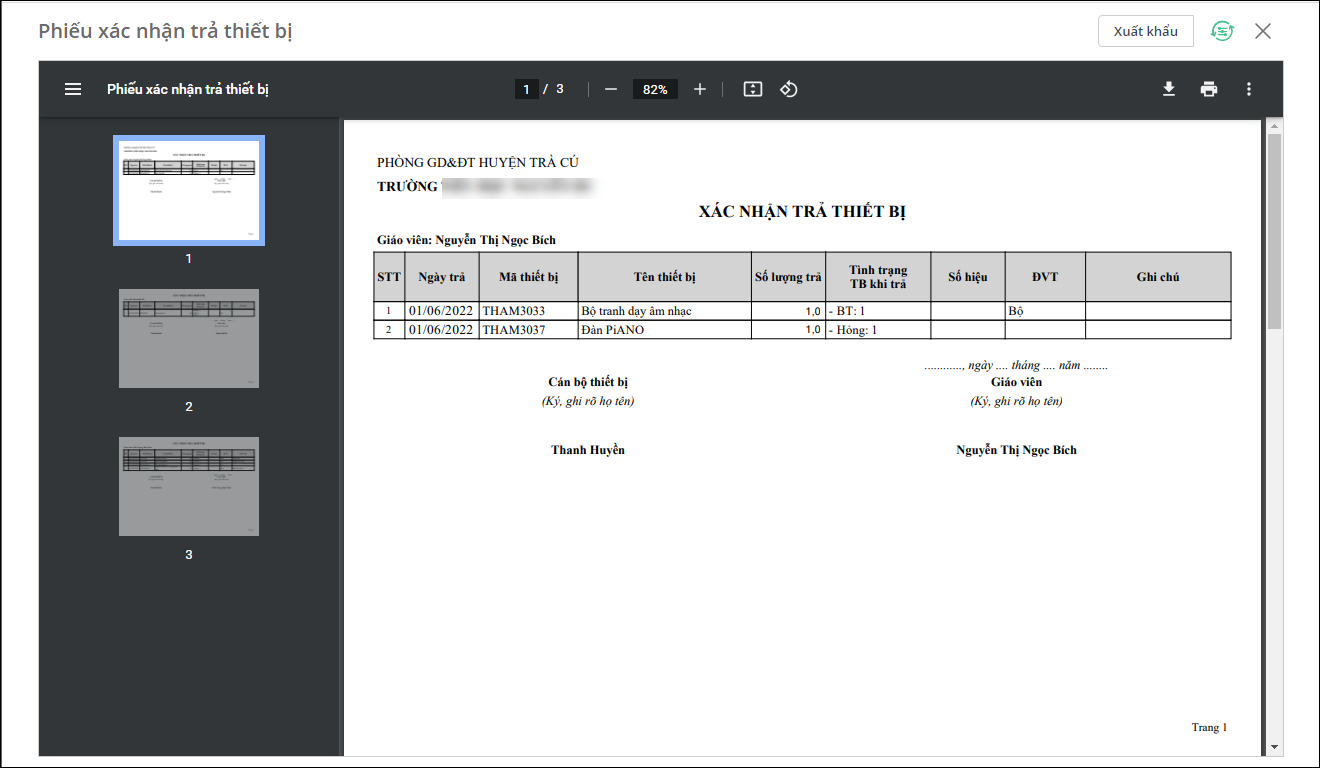This screenshot has height=768, width=1320.
Task: Click the Cán bộ thiết bị label
Action: tap(588, 382)
